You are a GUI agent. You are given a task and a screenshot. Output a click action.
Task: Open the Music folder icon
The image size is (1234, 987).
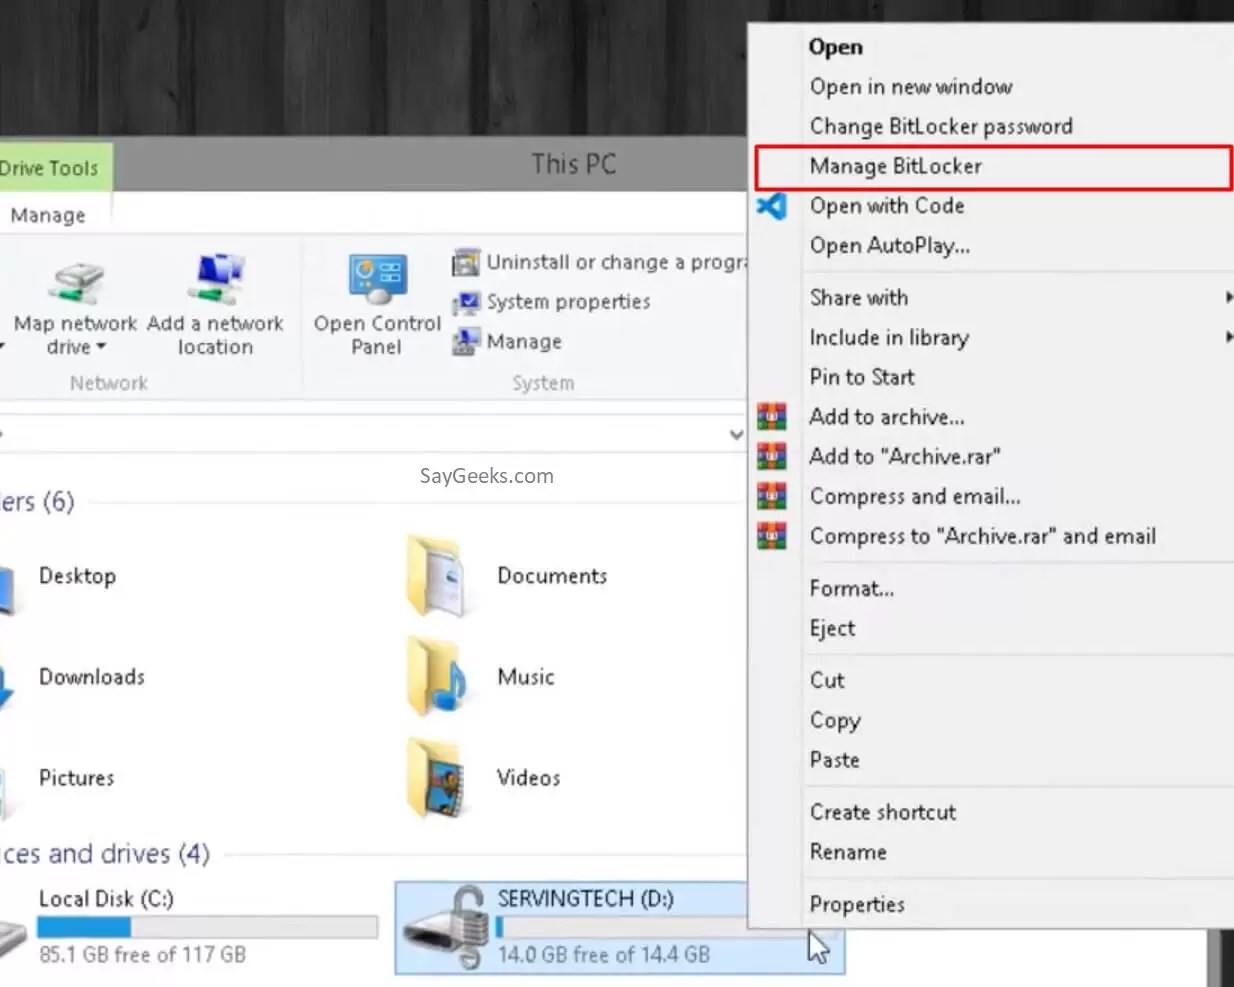coord(436,677)
